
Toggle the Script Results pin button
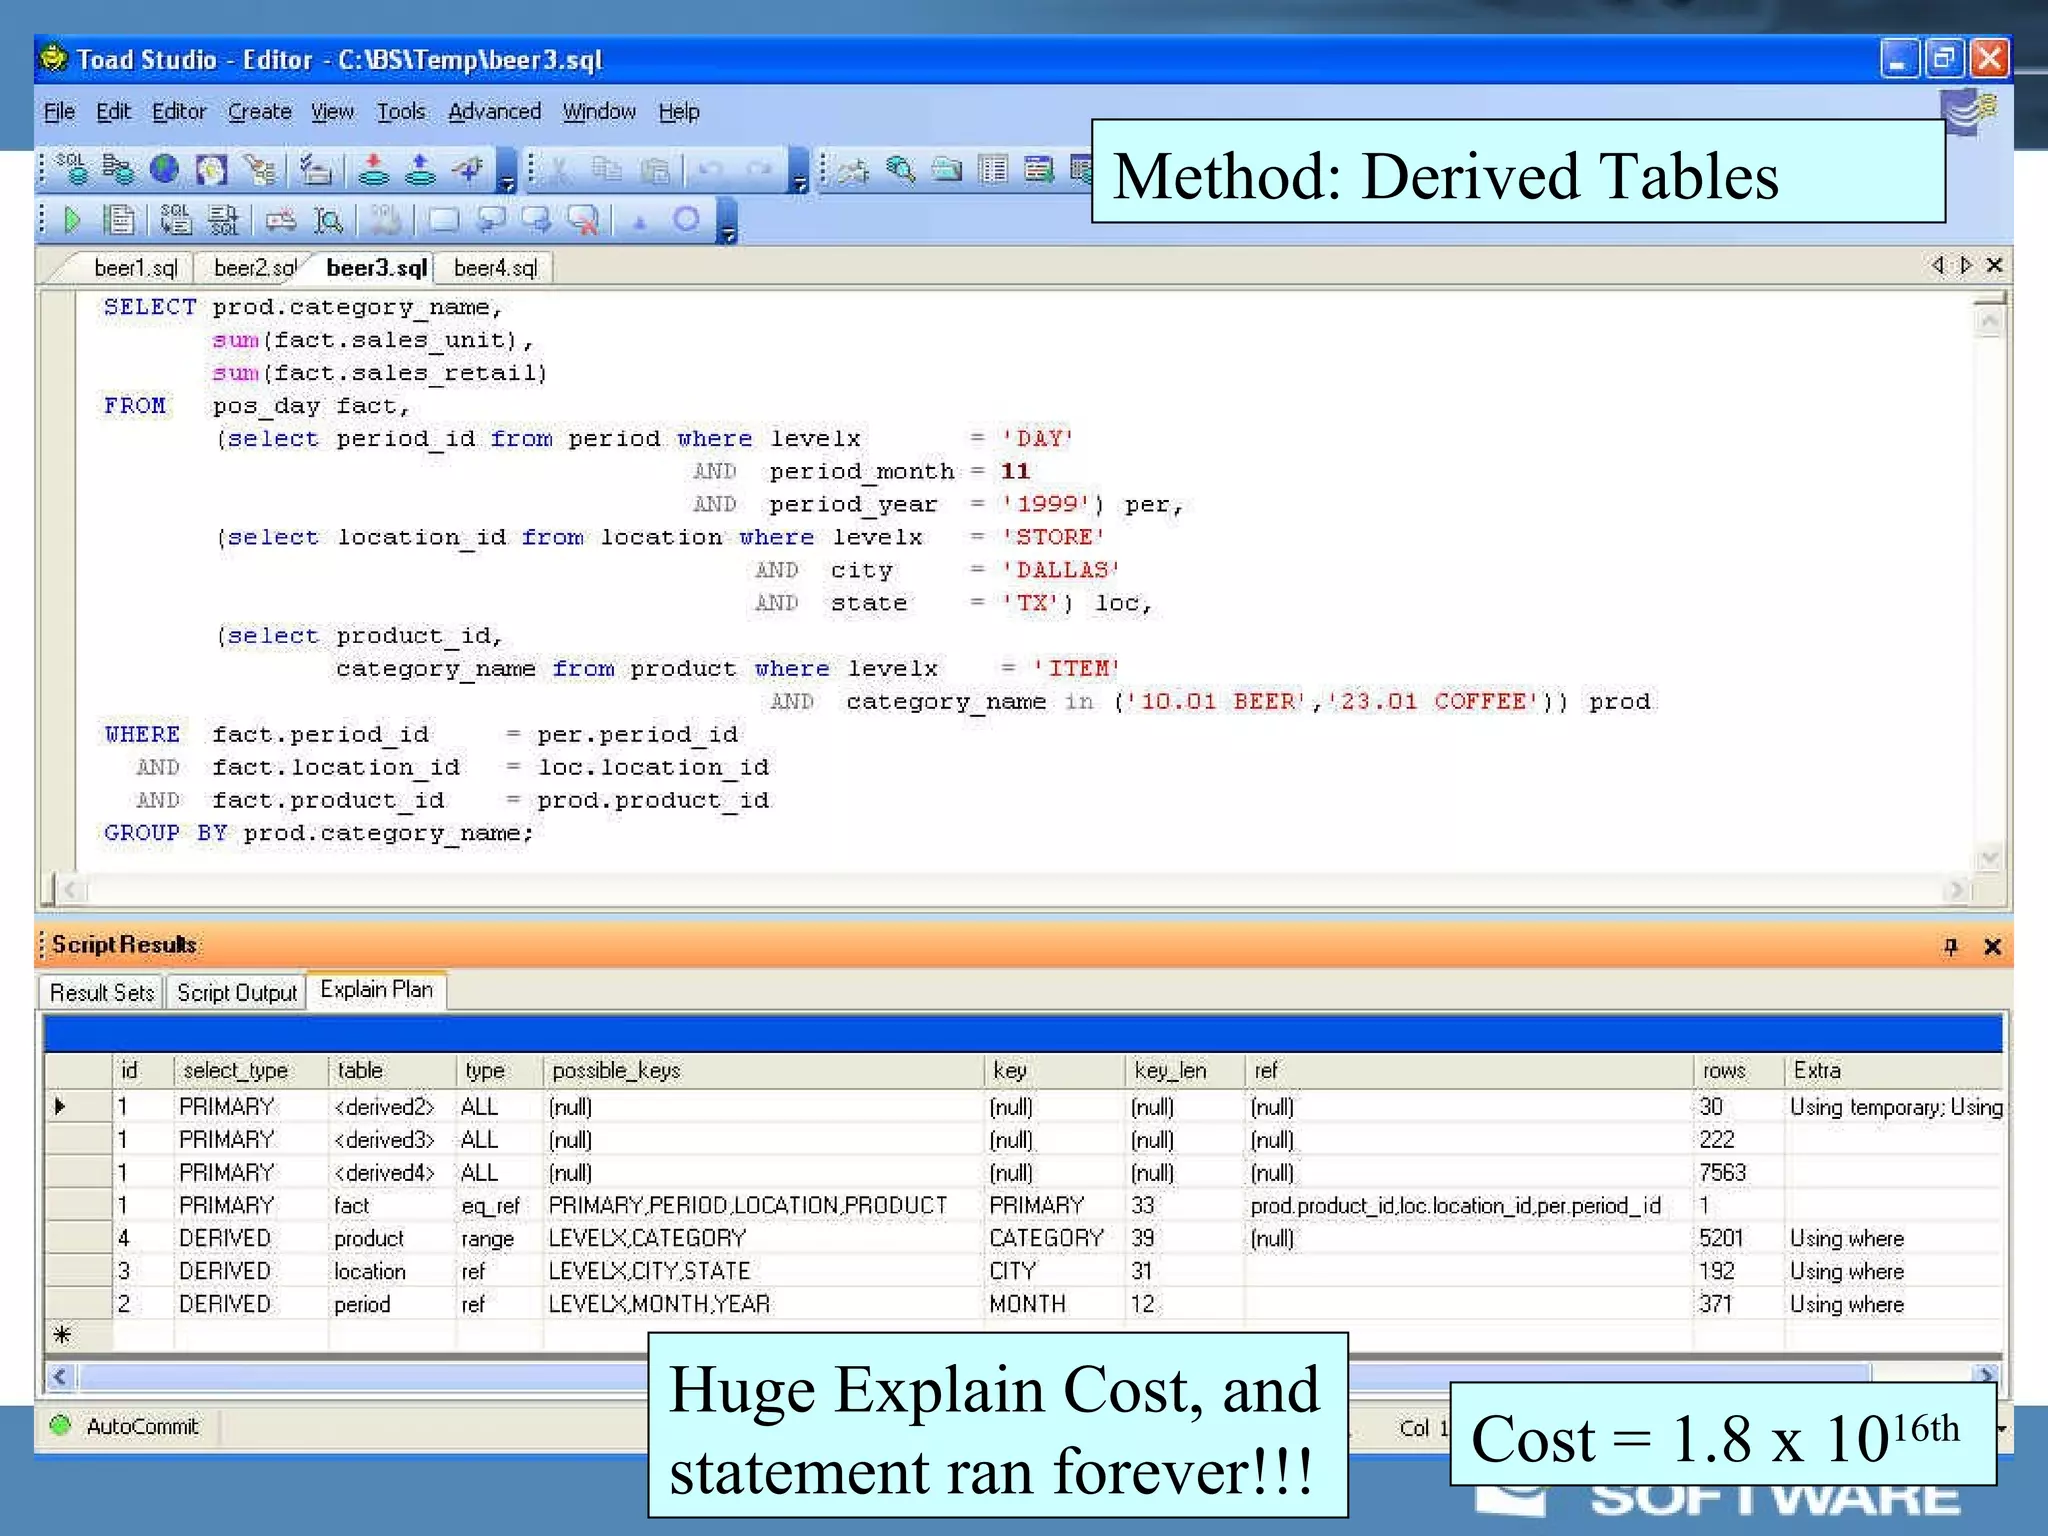coord(1950,946)
